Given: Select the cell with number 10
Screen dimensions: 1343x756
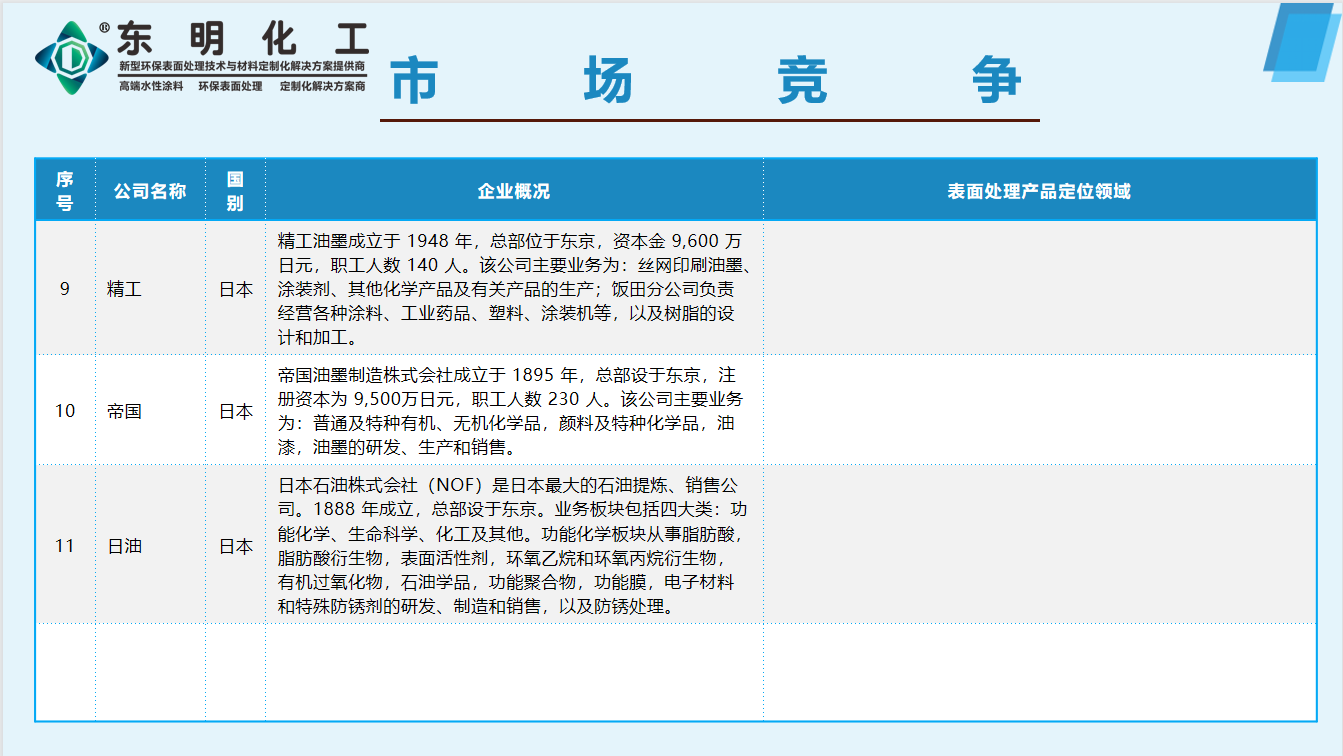Looking at the screenshot, I should (x=65, y=410).
